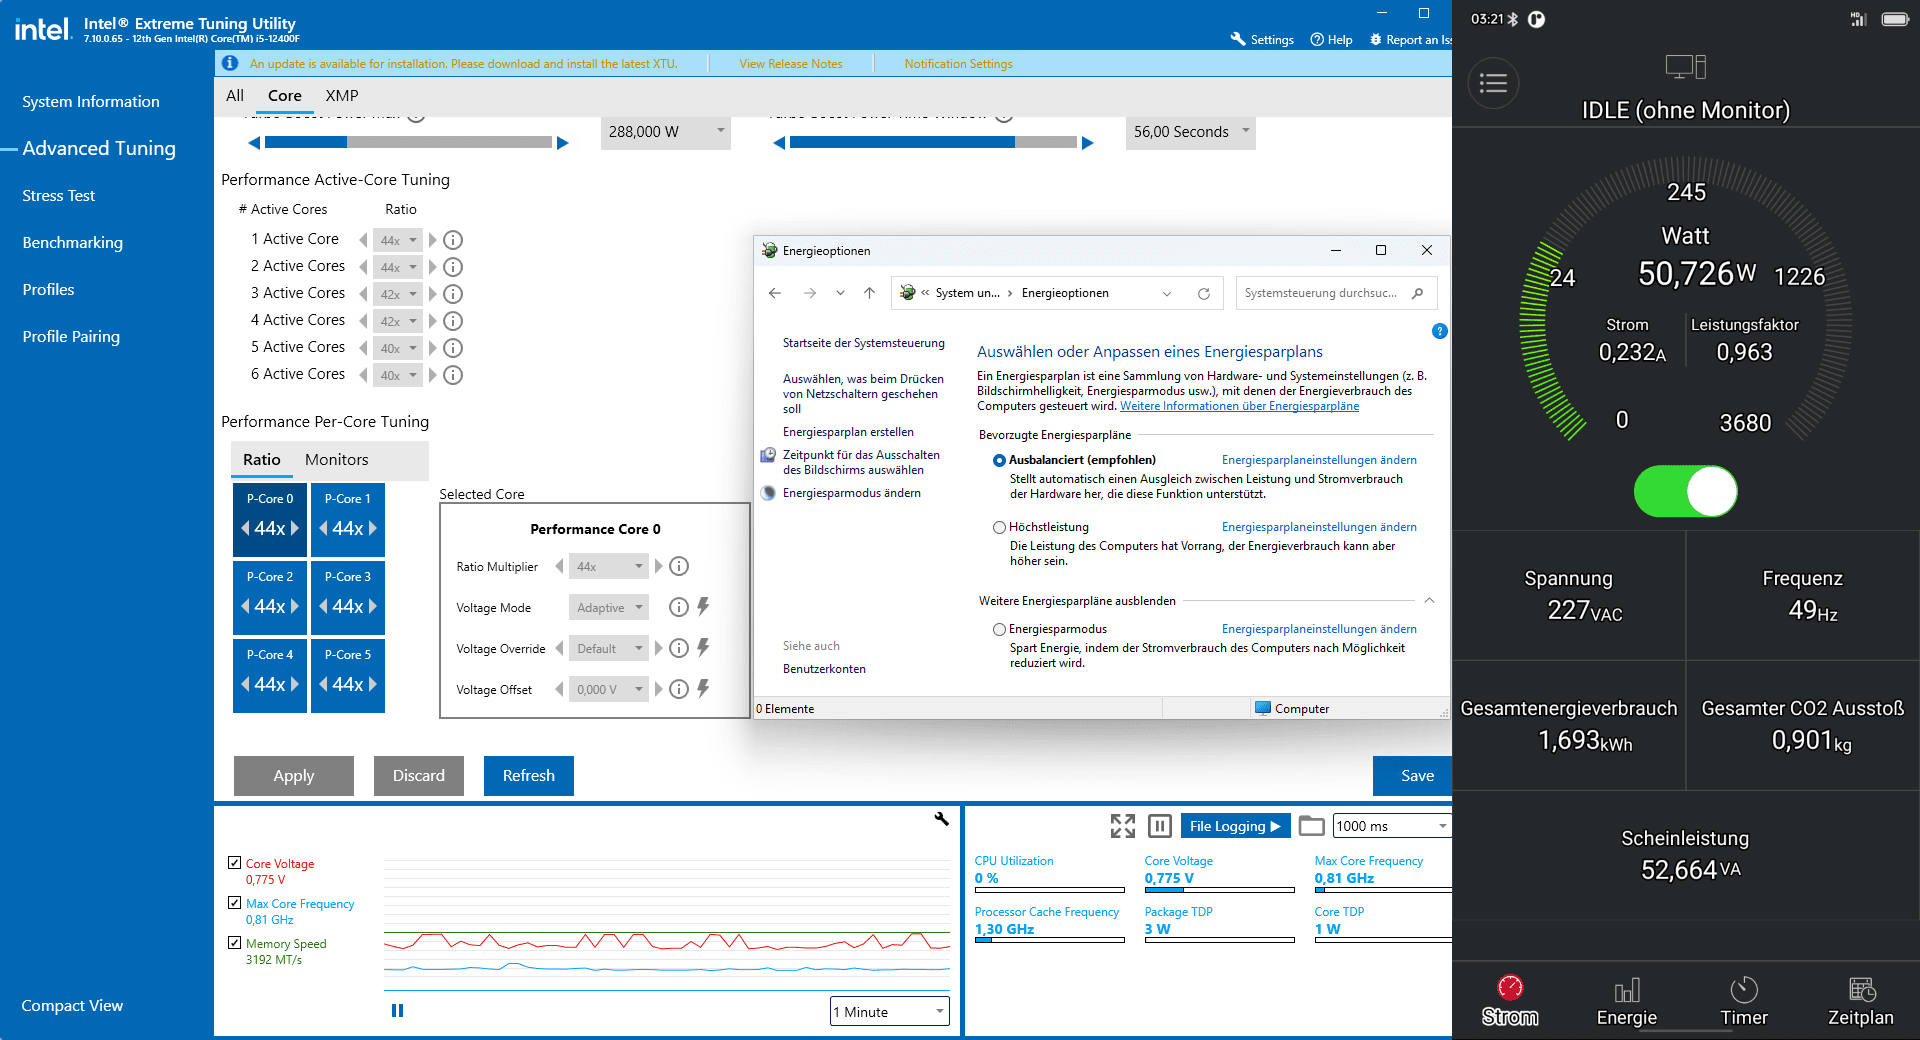Open Stress Test in sidebar
1920x1040 pixels.
point(59,196)
